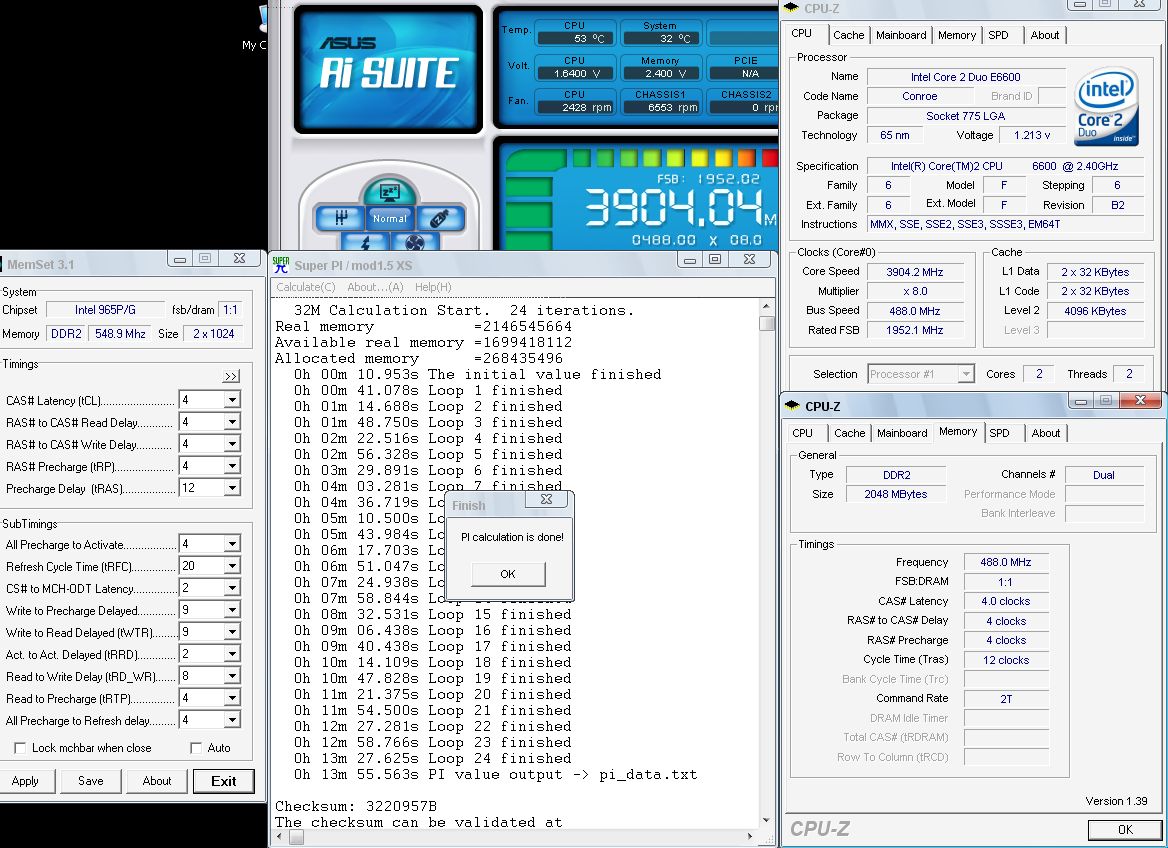Open the Act. to Act. Delayed (tRRD) dropdown
Screen dimensions: 1168x848
point(232,654)
